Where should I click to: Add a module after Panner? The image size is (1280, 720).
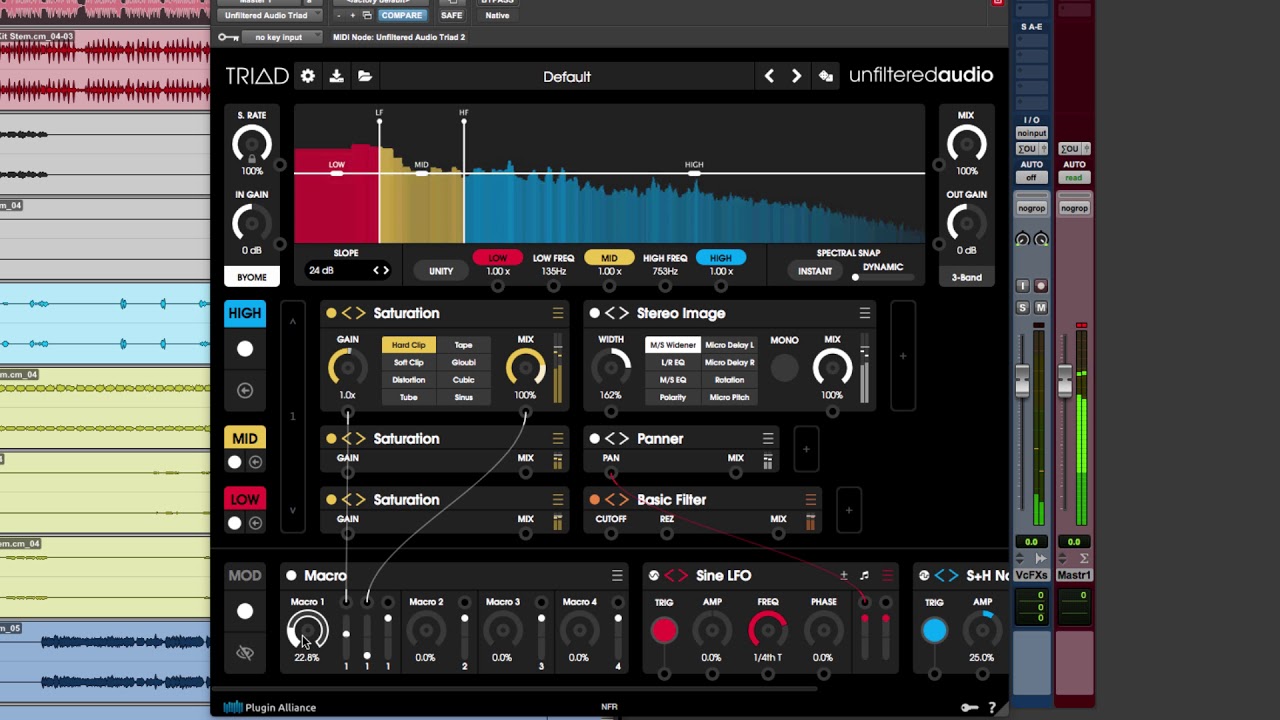click(x=806, y=449)
